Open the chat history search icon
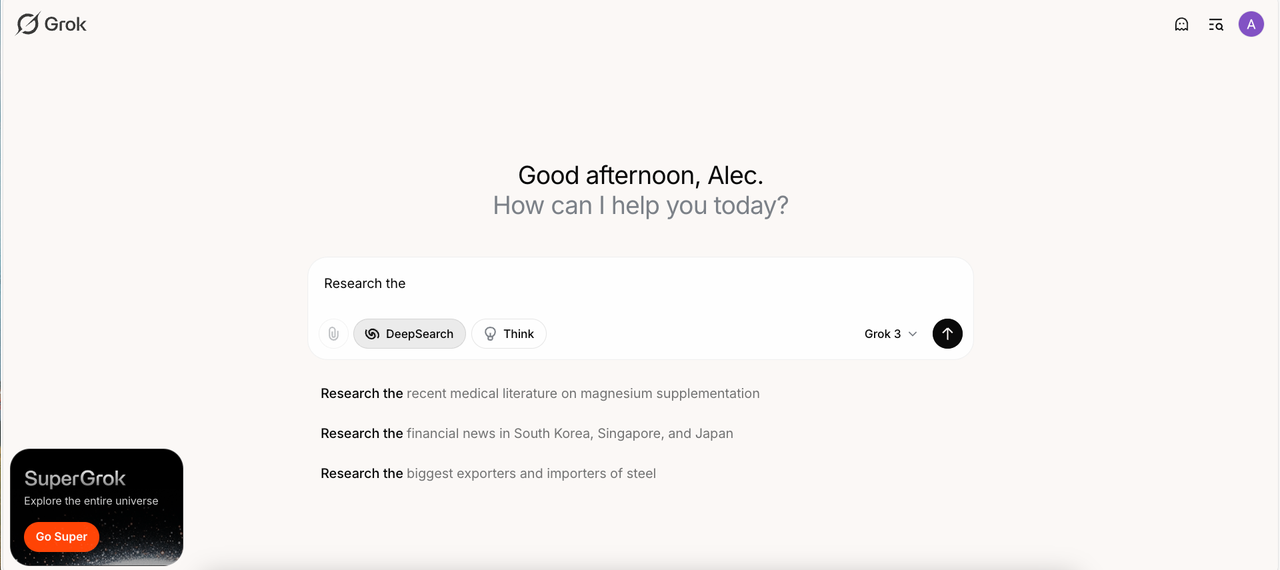 [x=1216, y=25]
